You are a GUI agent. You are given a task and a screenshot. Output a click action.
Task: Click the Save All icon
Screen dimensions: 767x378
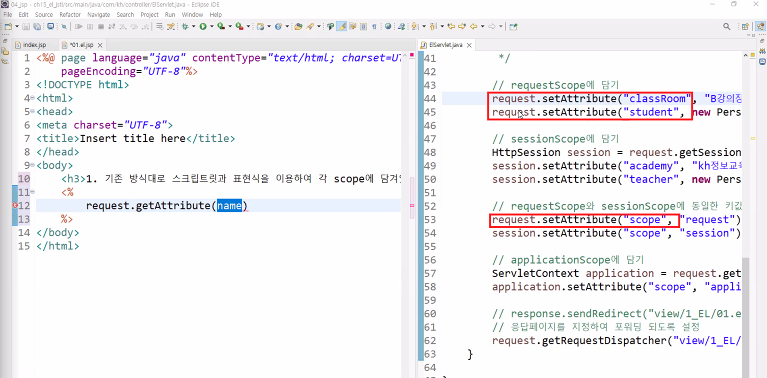coord(37,26)
